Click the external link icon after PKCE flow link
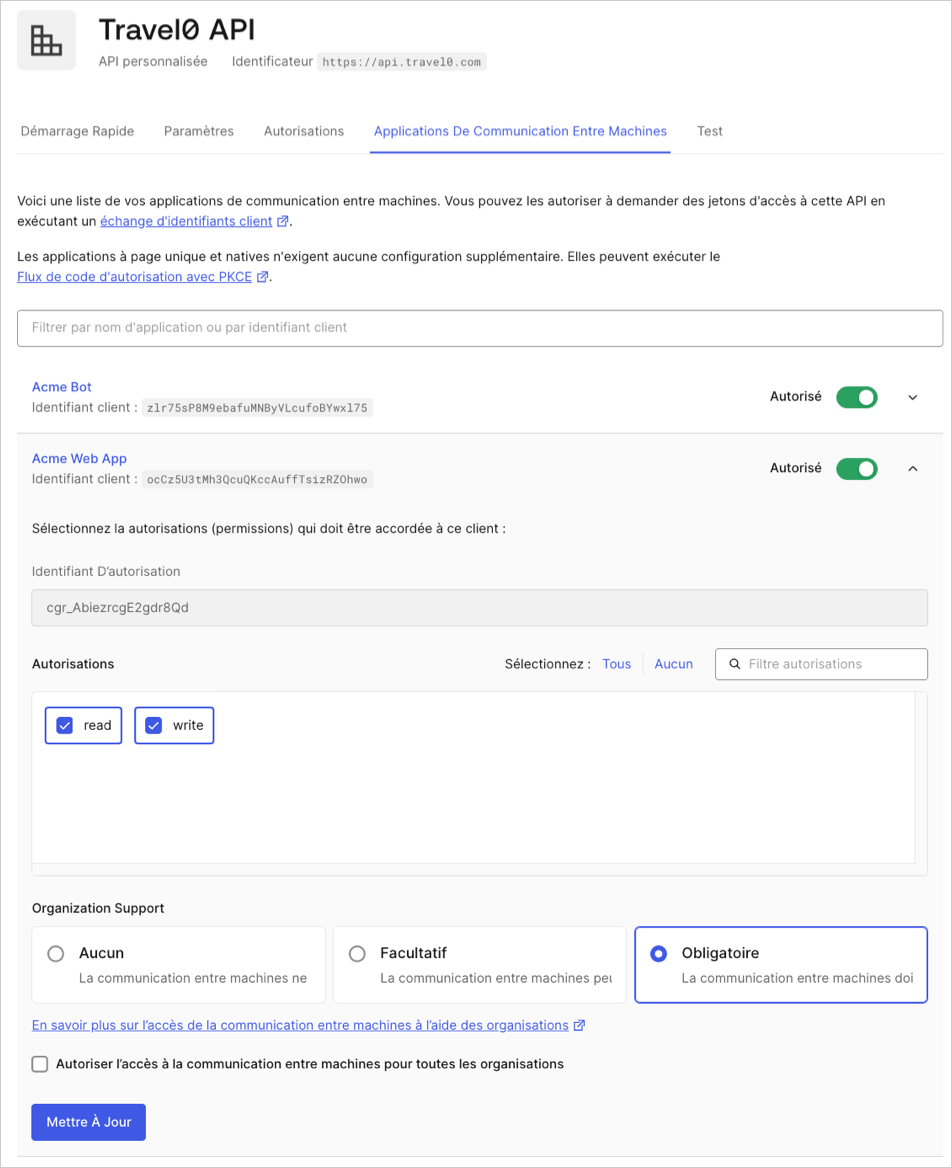This screenshot has width=952, height=1168. pyautogui.click(x=262, y=277)
